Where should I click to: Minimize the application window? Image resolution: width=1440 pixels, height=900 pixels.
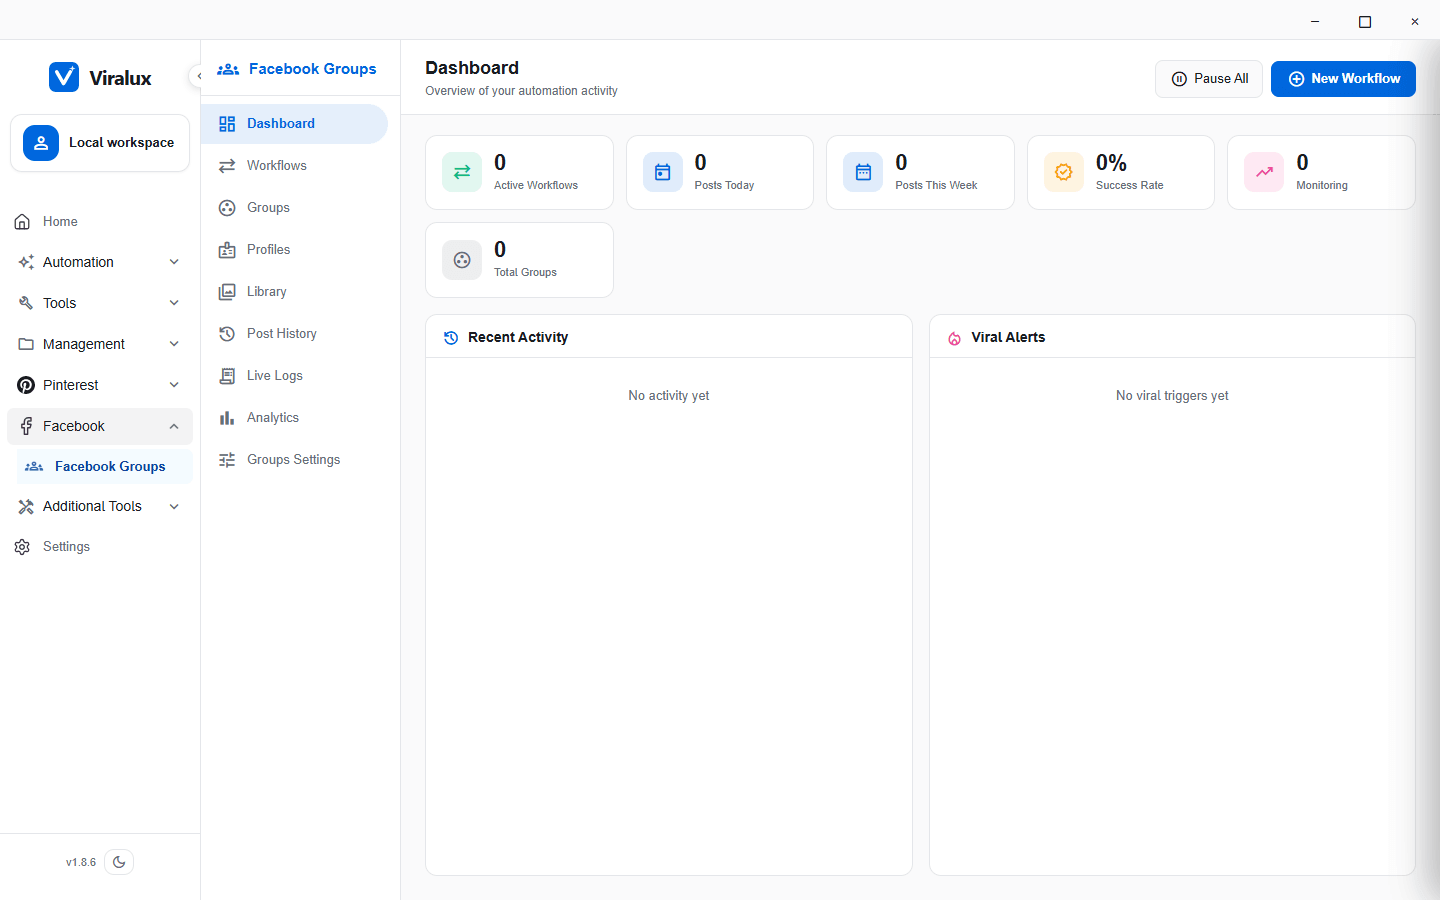coord(1315,21)
